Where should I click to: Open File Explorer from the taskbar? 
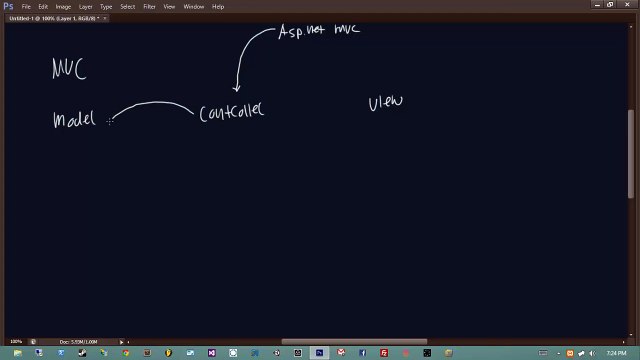18,353
